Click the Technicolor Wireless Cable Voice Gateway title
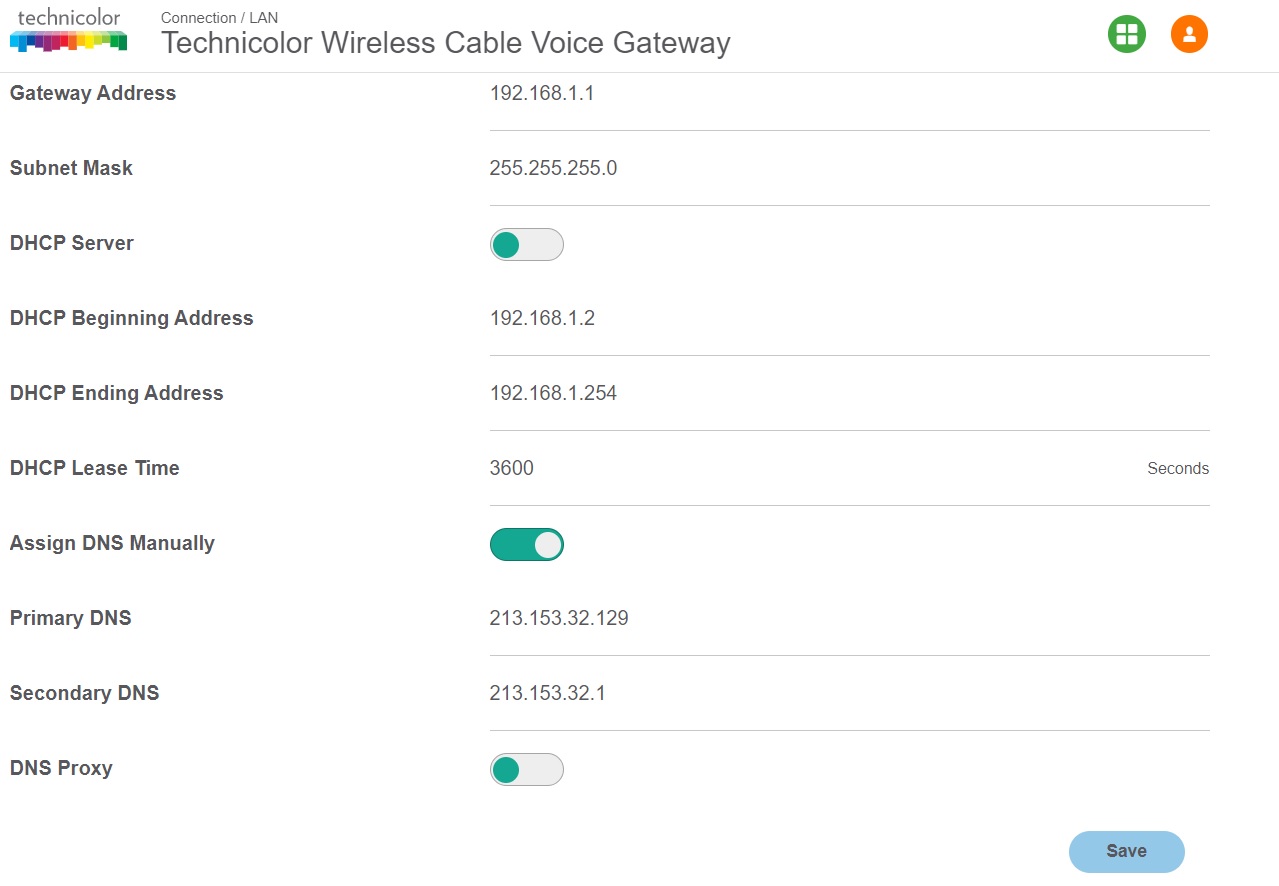This screenshot has width=1279, height=886. (x=446, y=43)
